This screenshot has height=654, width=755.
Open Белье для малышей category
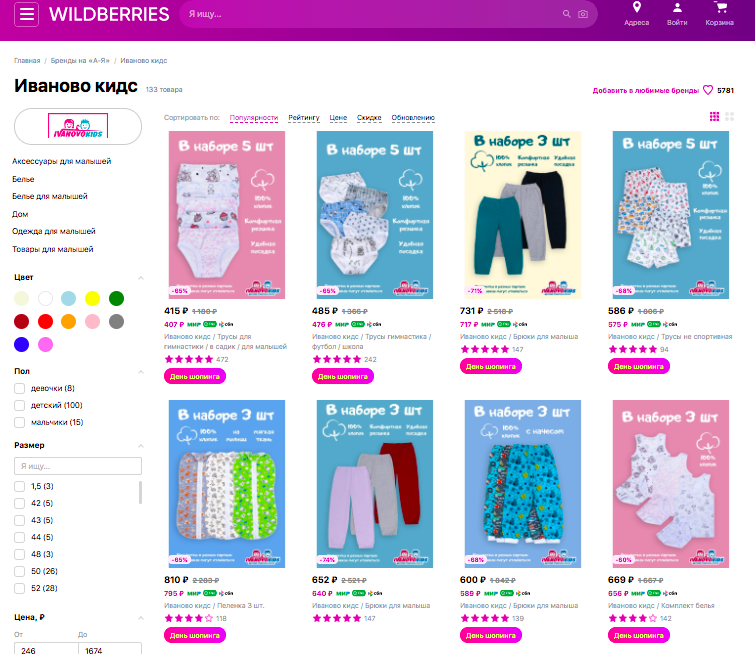[50, 196]
